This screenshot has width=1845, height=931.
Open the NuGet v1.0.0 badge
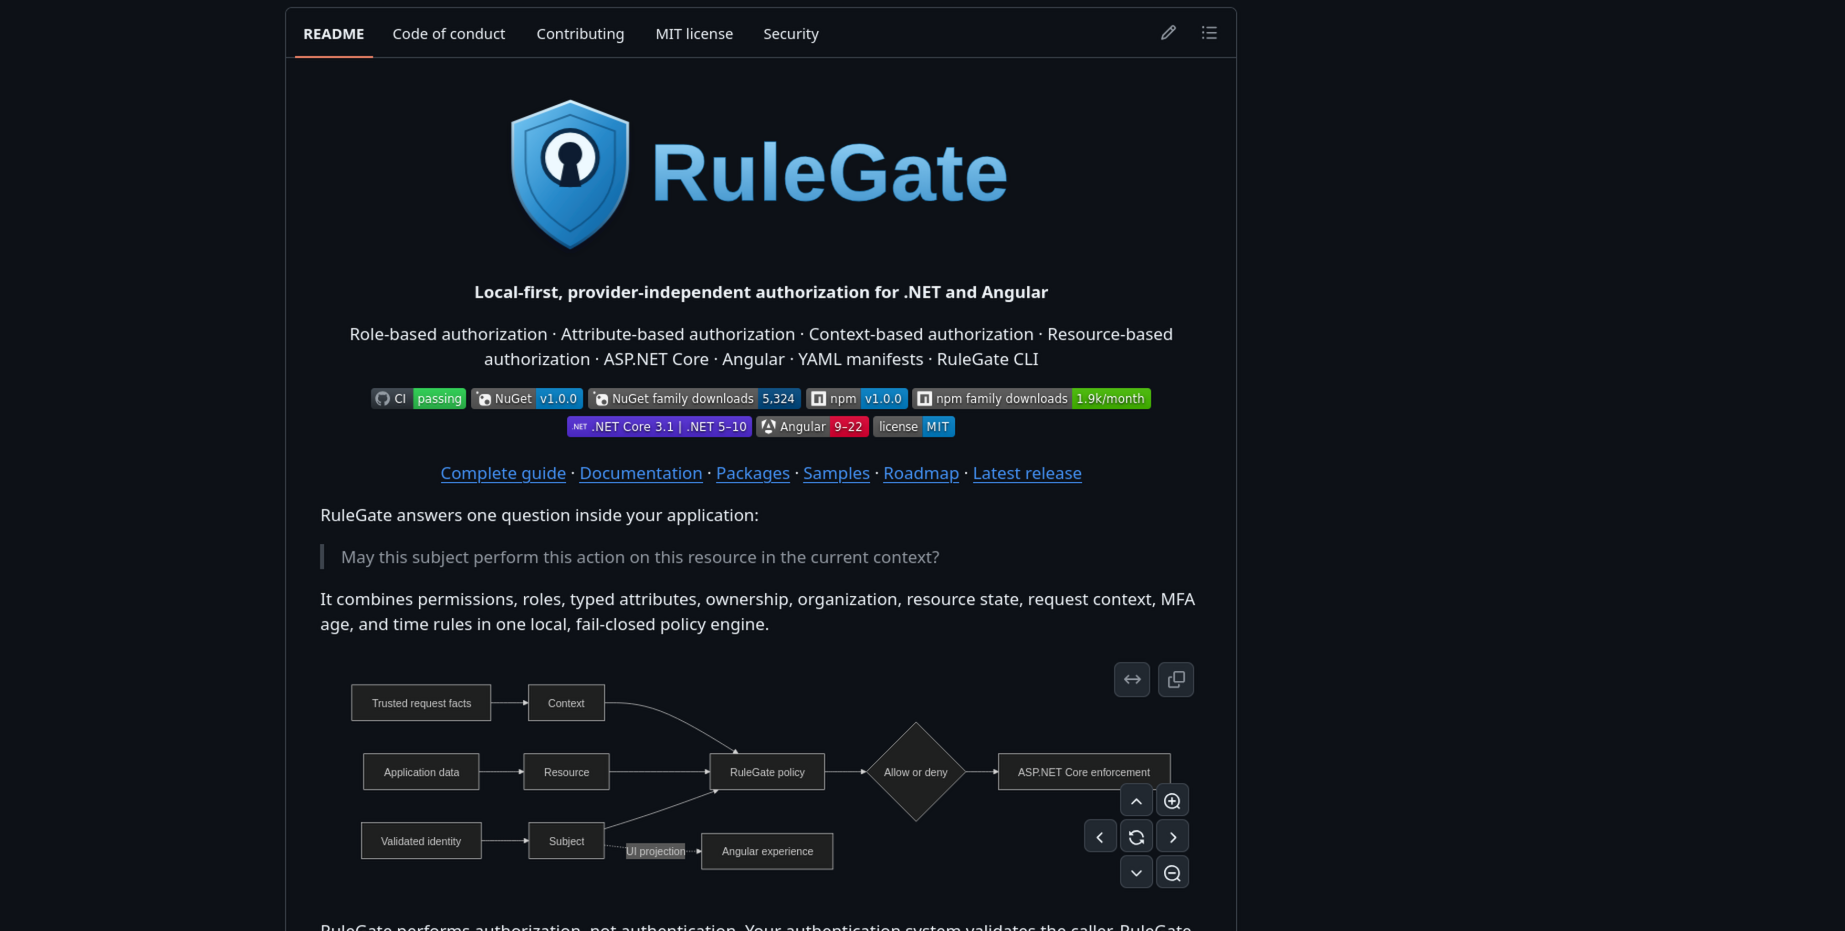coord(527,399)
